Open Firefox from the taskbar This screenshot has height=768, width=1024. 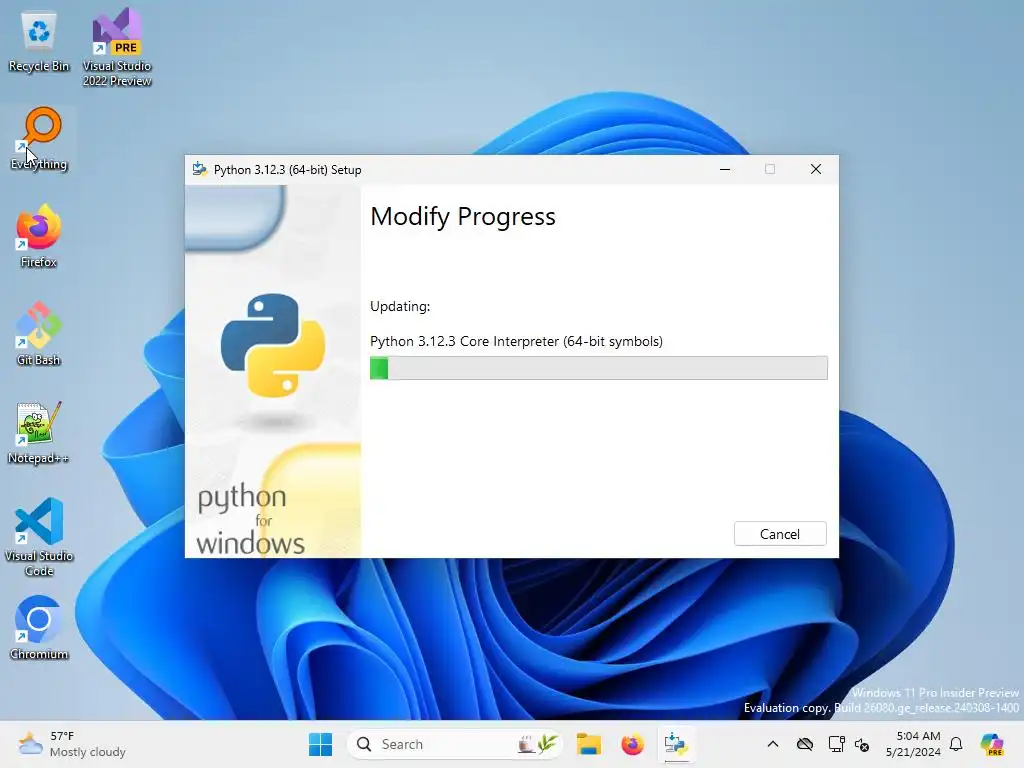coord(632,744)
